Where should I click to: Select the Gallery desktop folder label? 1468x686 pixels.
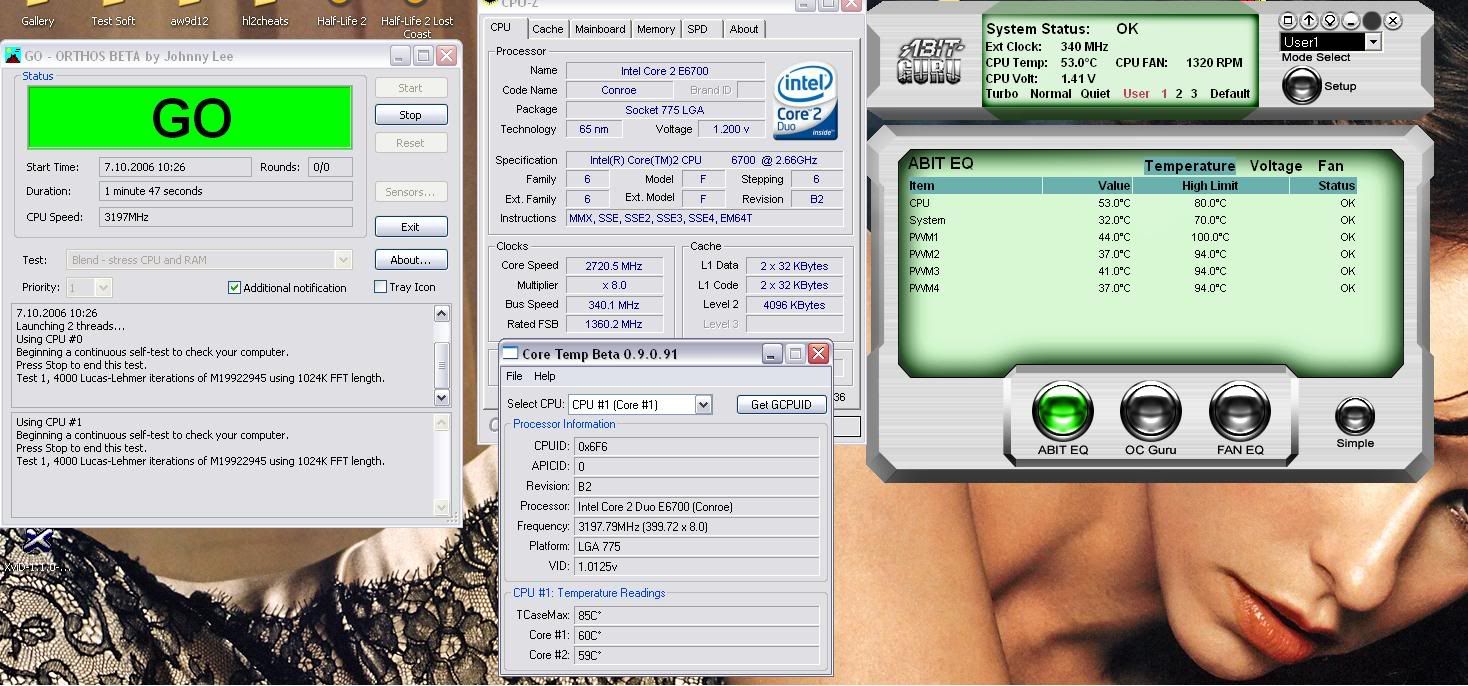click(38, 21)
